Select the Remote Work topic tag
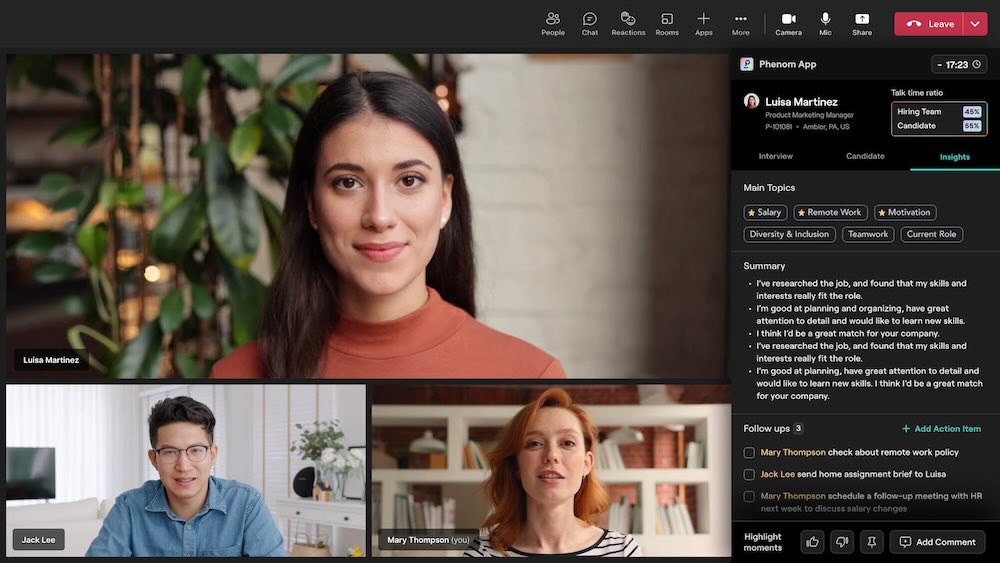Viewport: 1000px width, 563px height. click(x=830, y=212)
